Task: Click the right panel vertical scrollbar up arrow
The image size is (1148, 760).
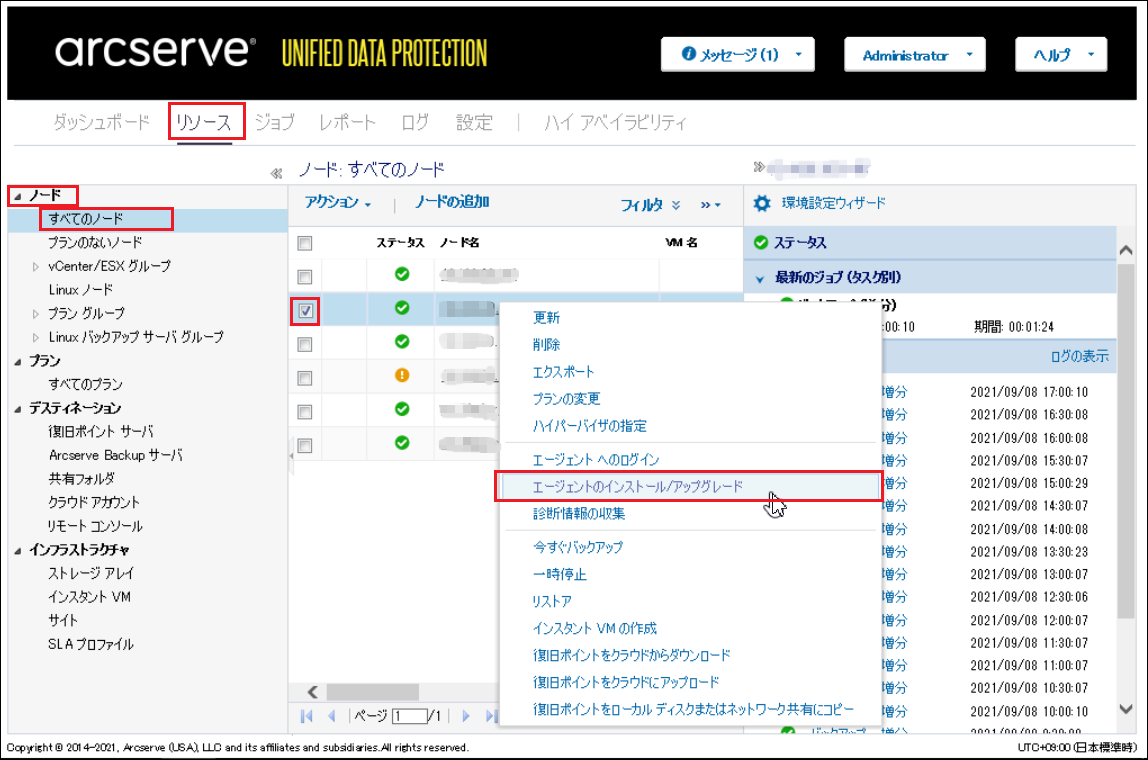Action: point(1126,250)
